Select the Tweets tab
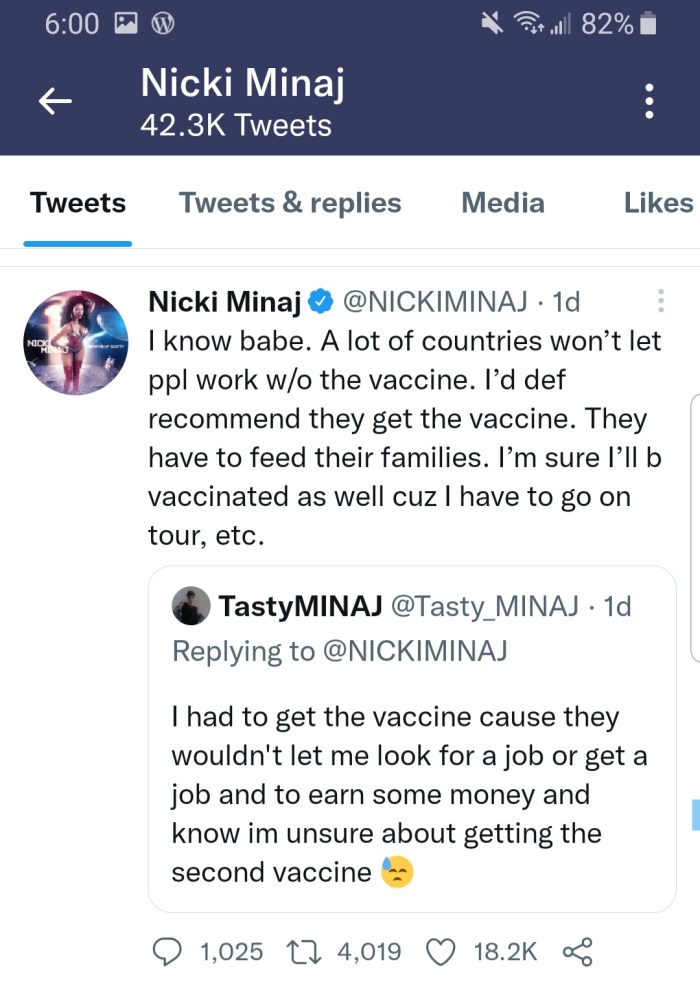 click(78, 203)
